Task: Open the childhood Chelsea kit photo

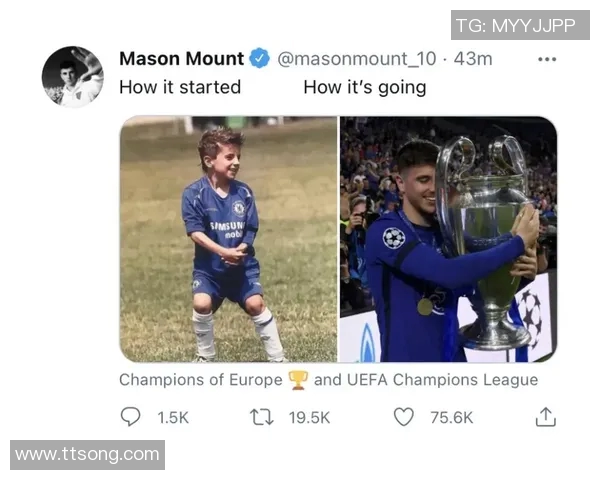Action: (x=228, y=239)
